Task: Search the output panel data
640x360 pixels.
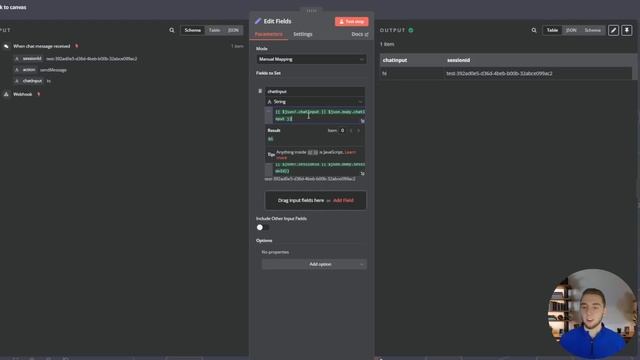Action: (534, 30)
